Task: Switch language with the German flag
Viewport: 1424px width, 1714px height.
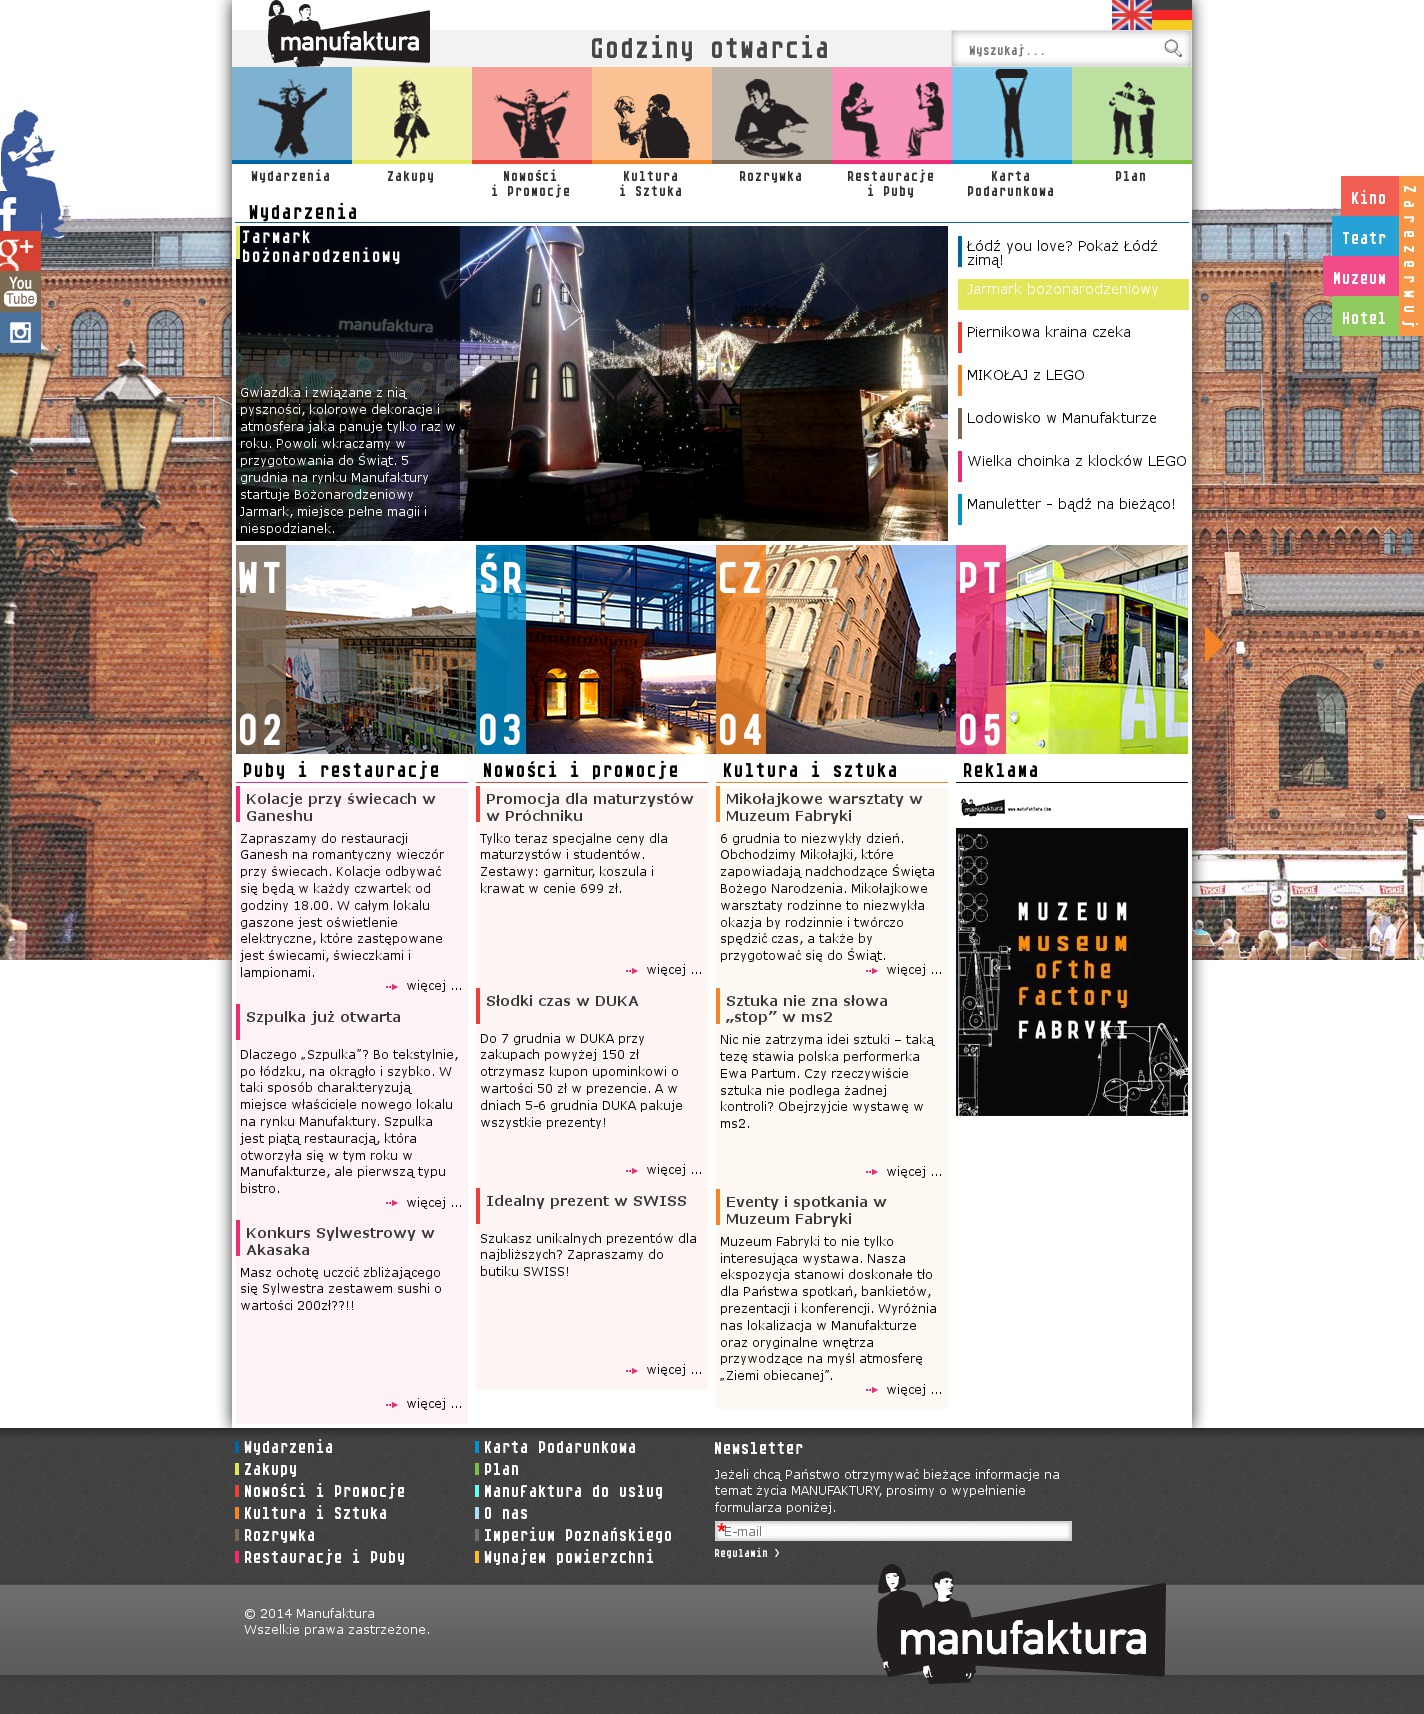Action: (x=1172, y=15)
